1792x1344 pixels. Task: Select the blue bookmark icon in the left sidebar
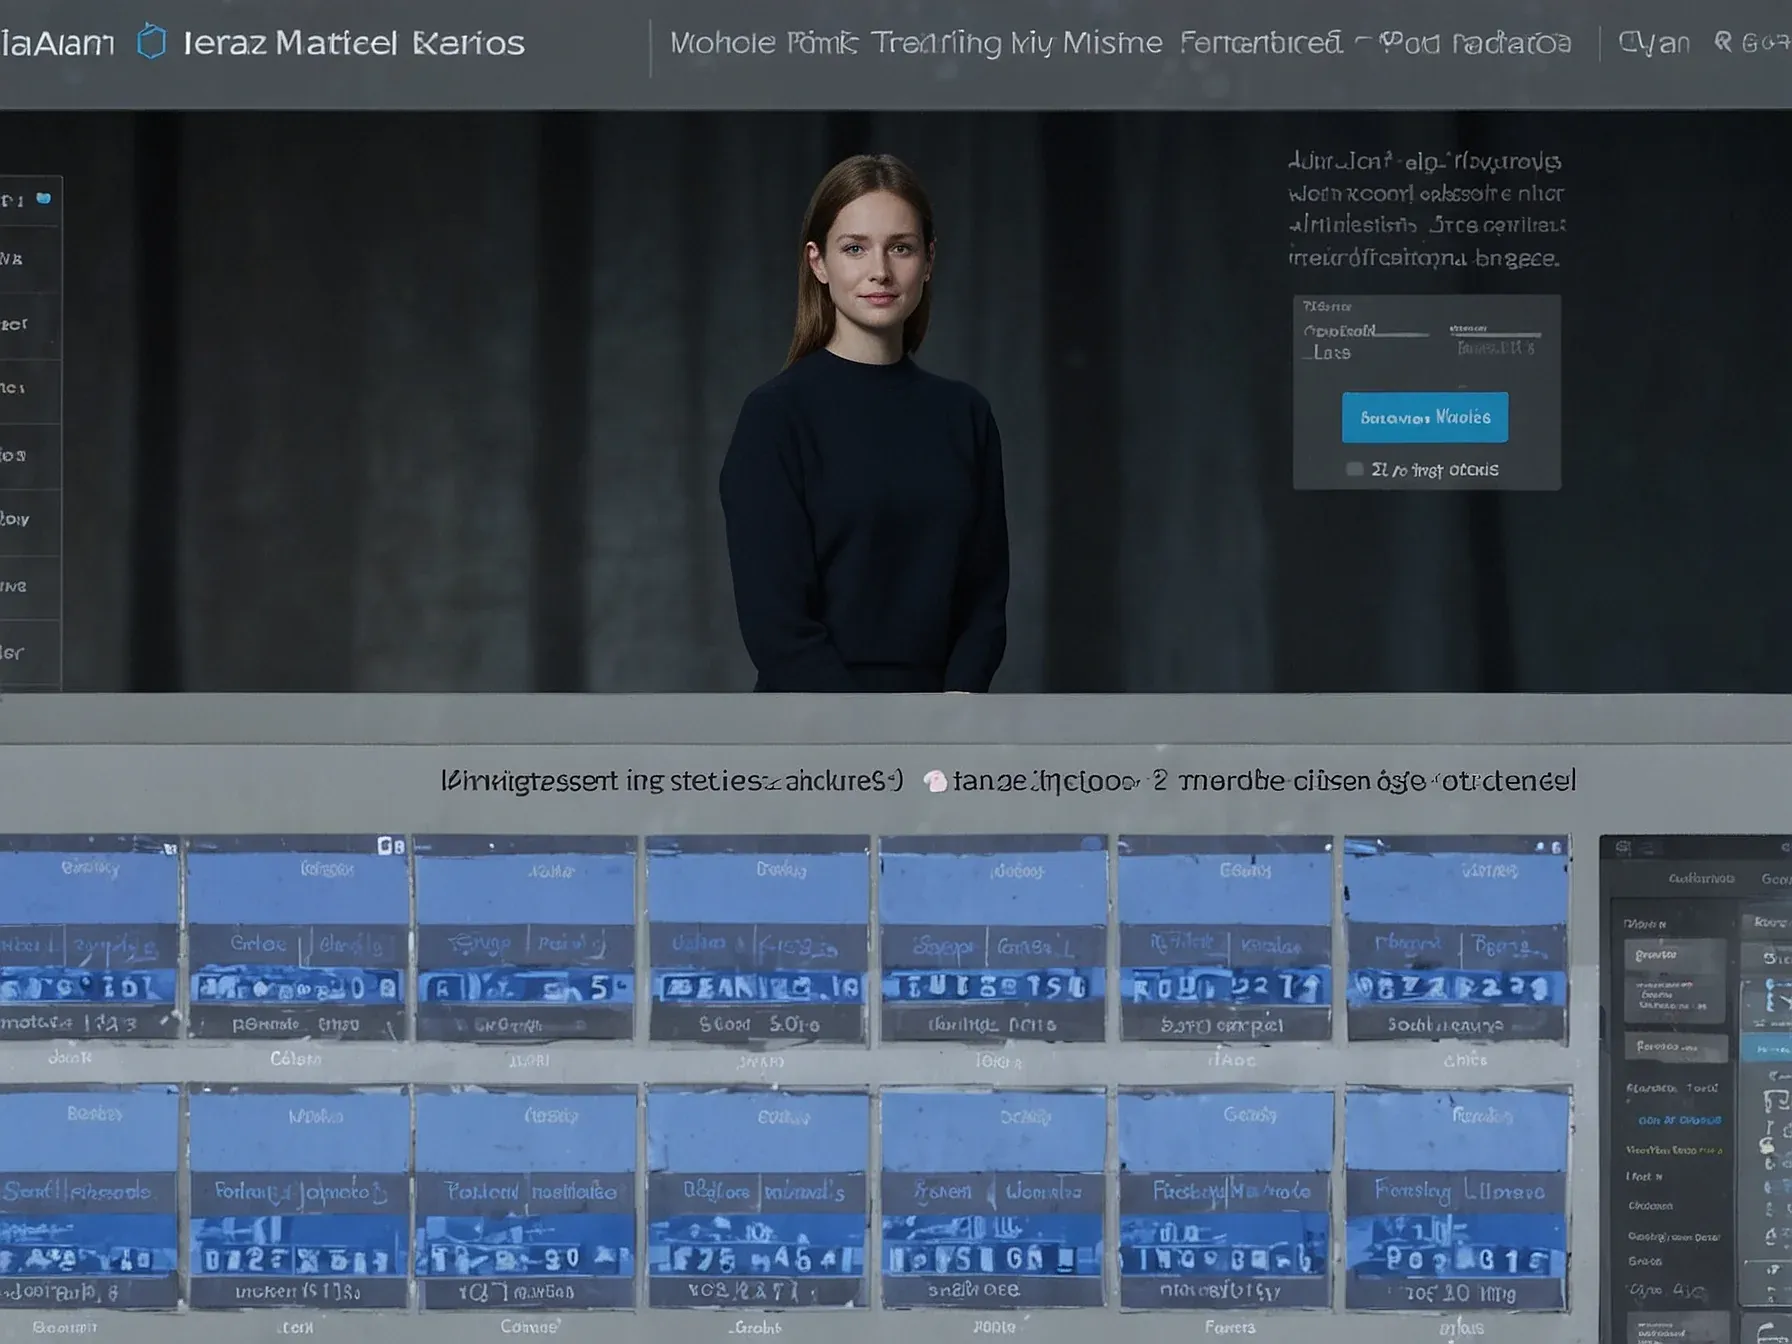tap(43, 199)
